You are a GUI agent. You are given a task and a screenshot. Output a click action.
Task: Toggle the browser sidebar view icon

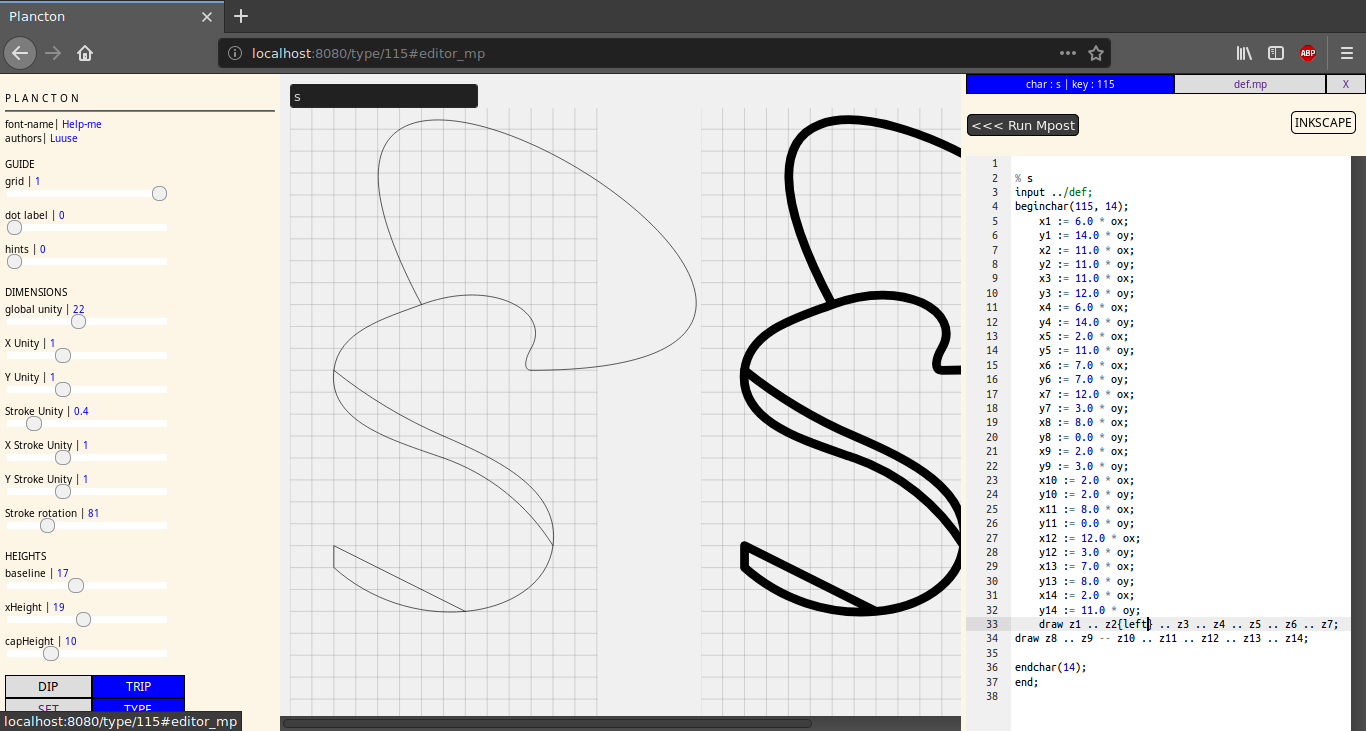click(1276, 53)
